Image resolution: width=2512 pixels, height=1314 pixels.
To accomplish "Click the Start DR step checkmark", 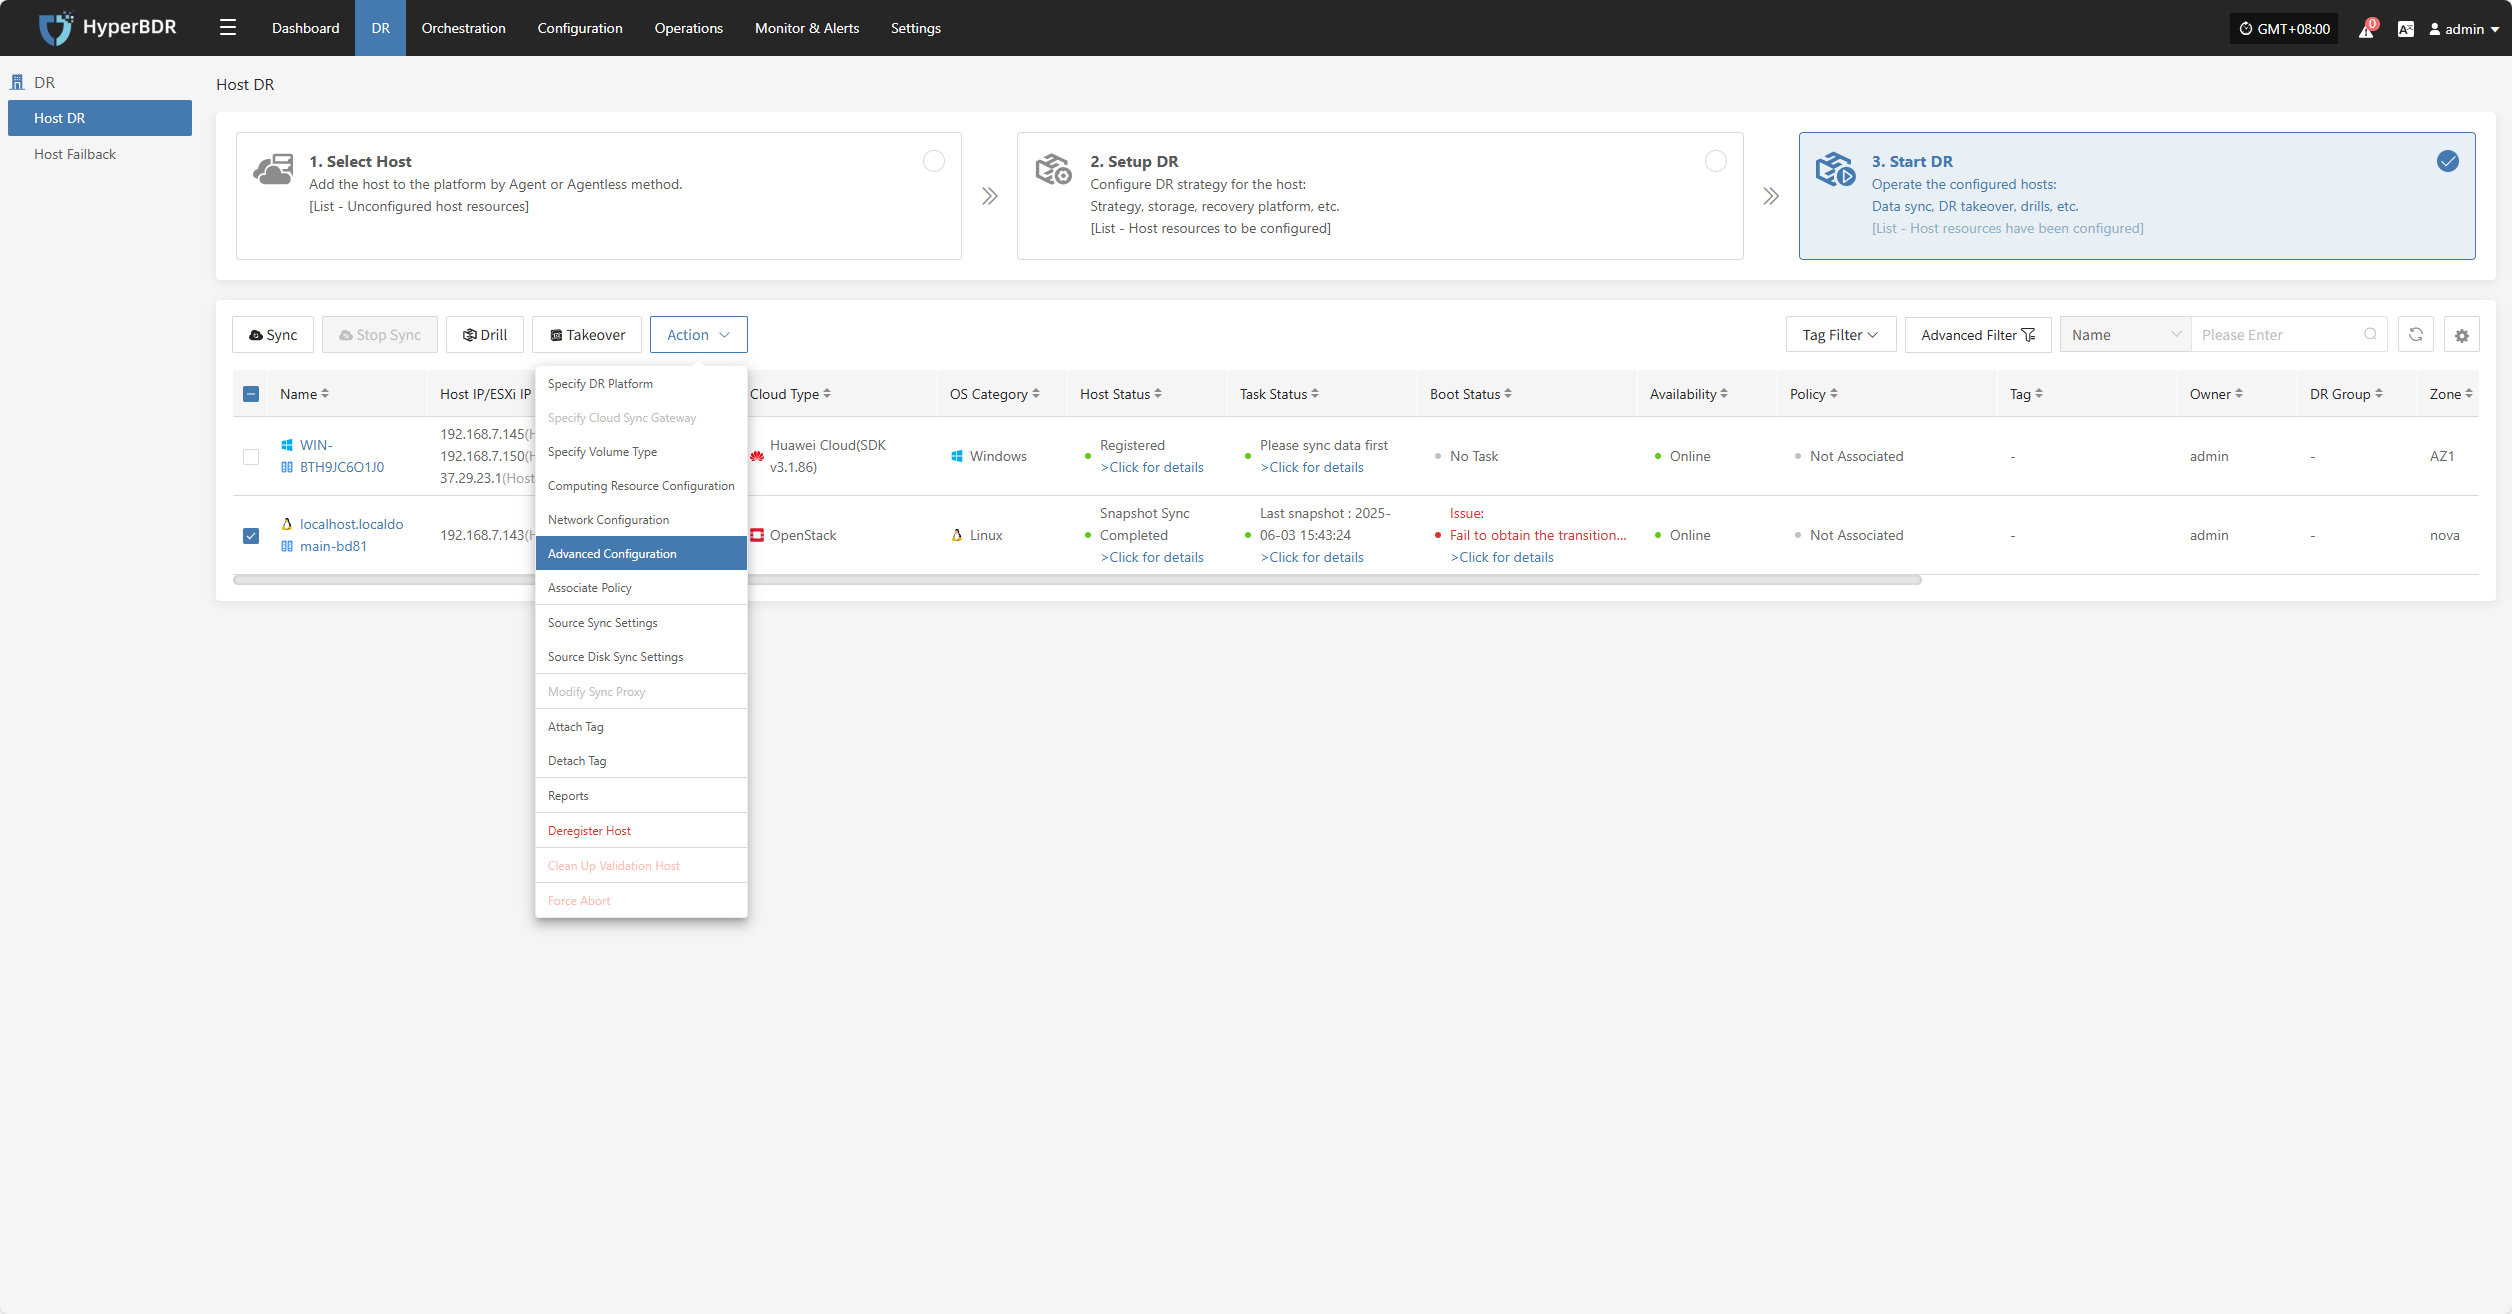I will click(2448, 161).
